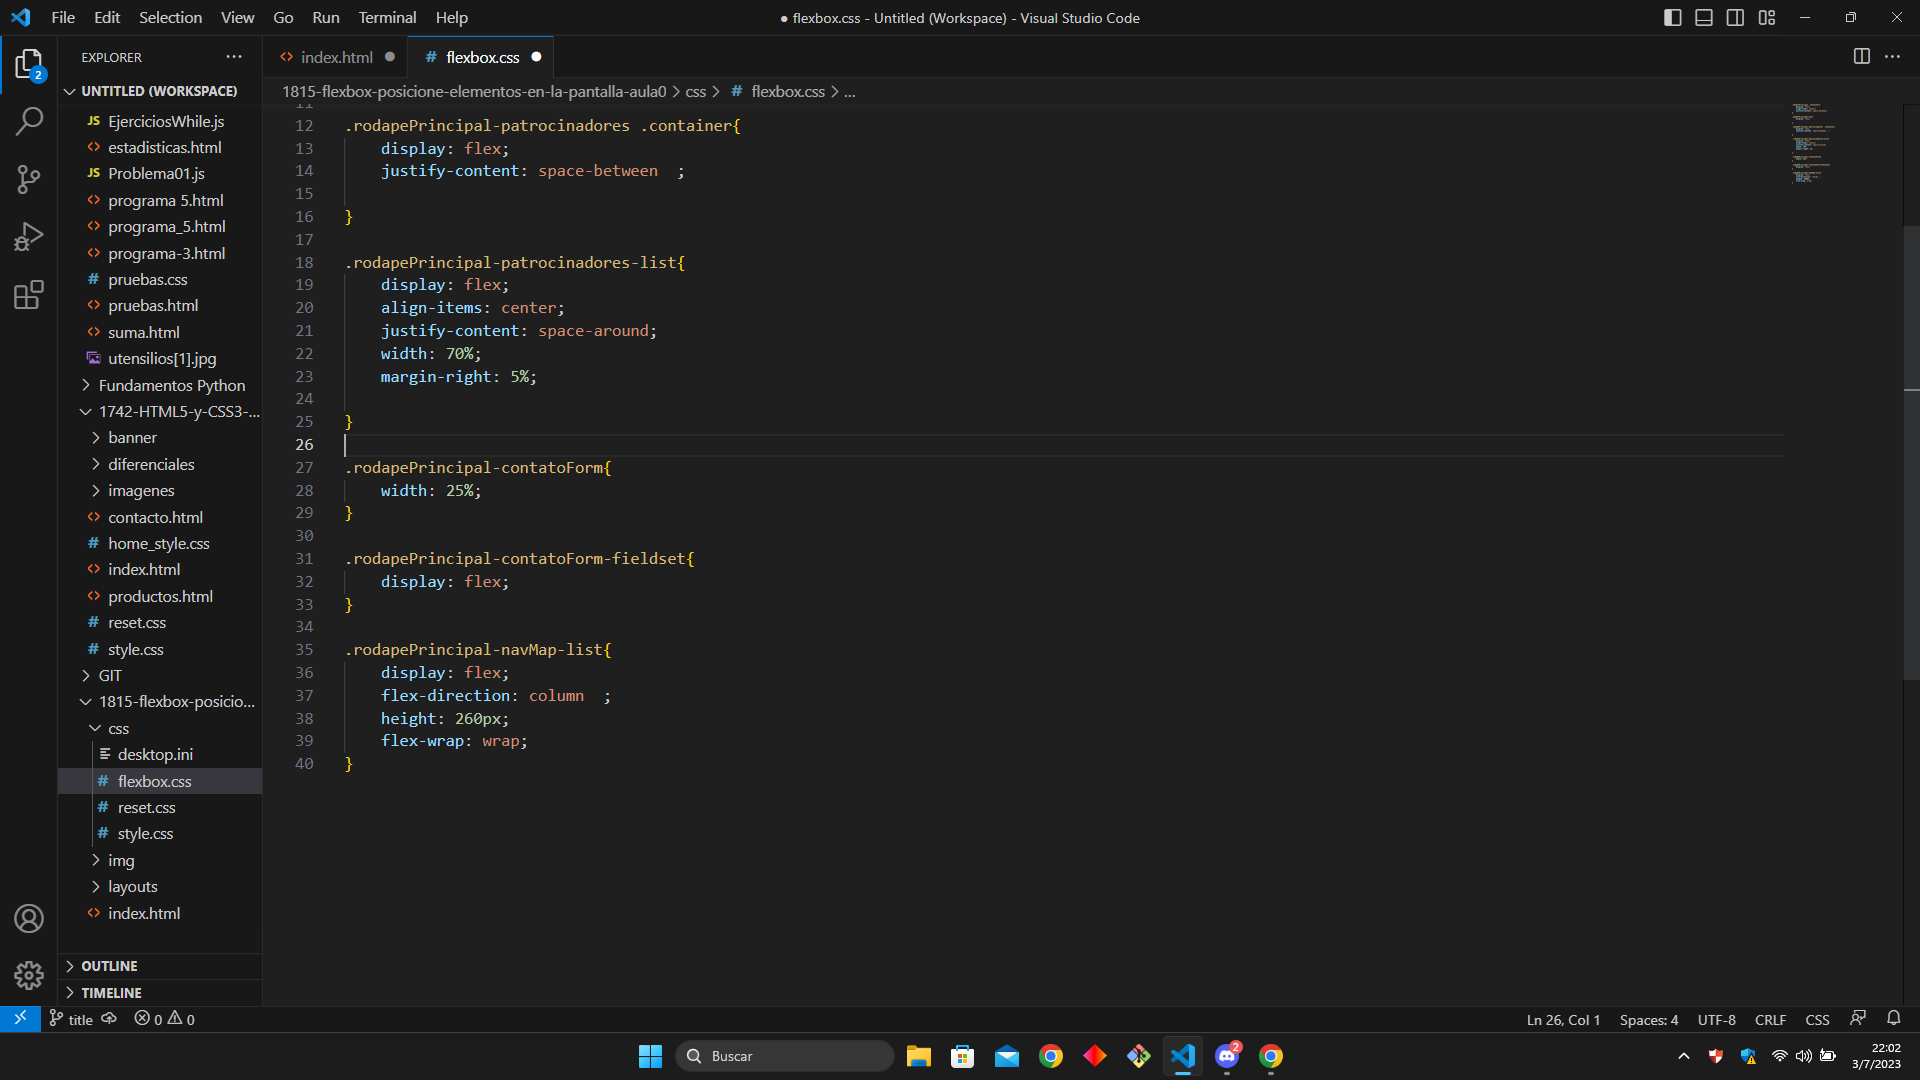Click Customize Layout icon in title bar
1920x1080 pixels.
tap(1767, 18)
